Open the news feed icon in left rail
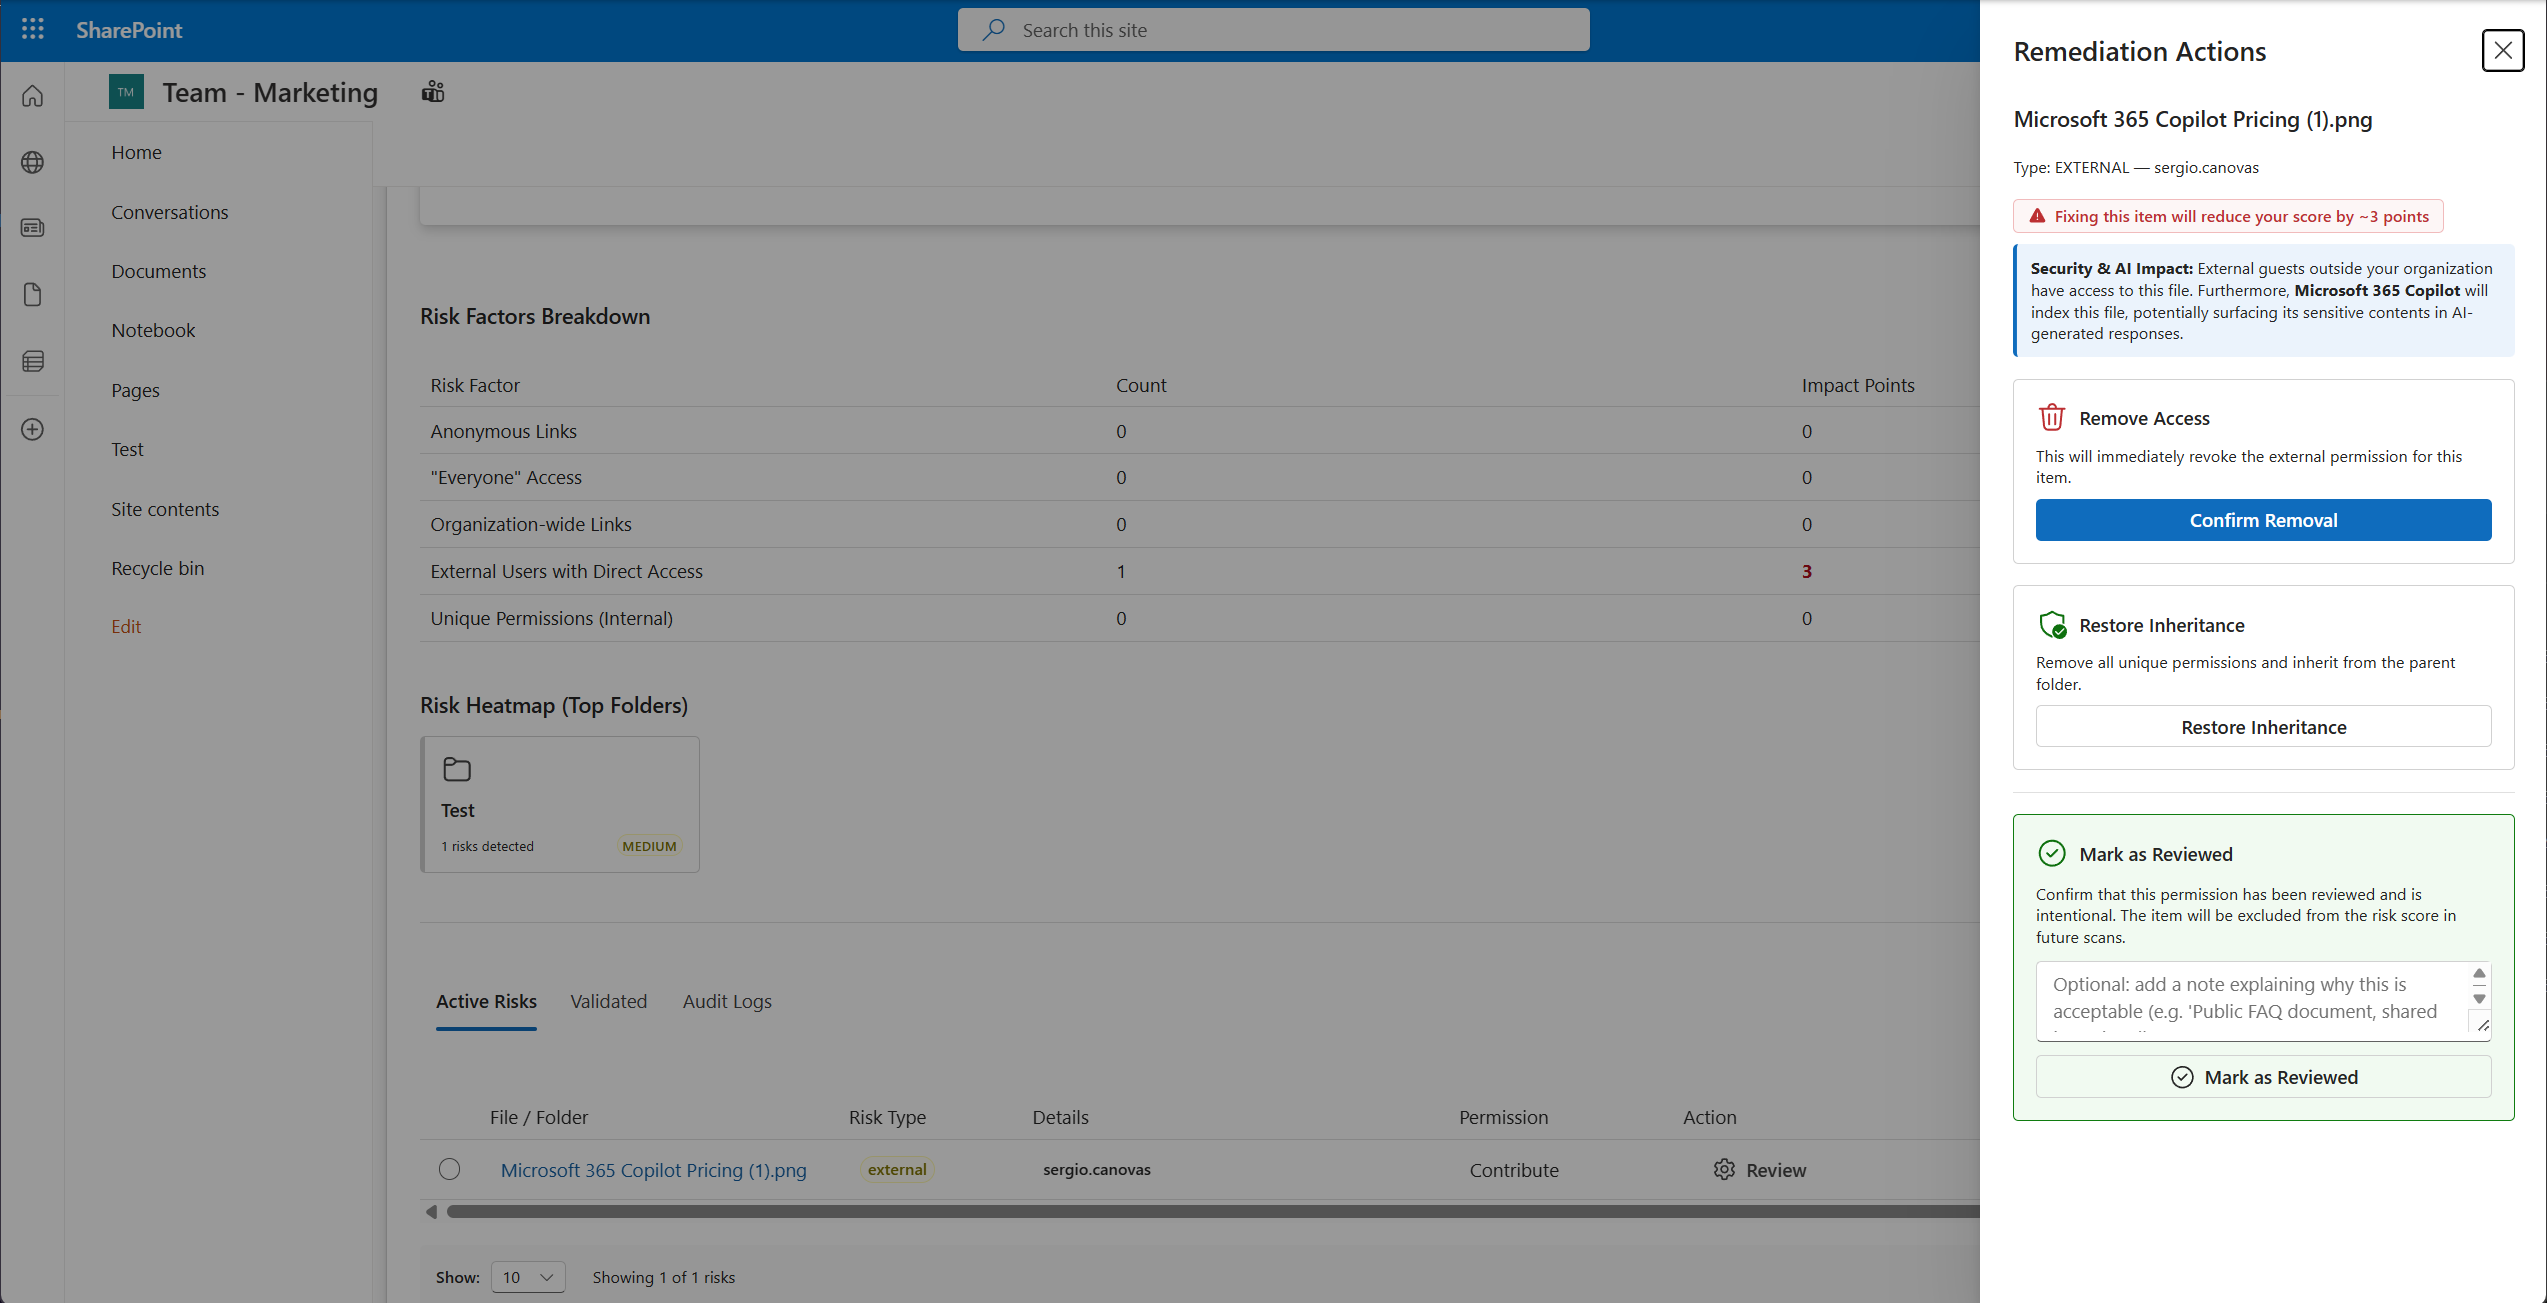The image size is (2547, 1303). pos(33,228)
